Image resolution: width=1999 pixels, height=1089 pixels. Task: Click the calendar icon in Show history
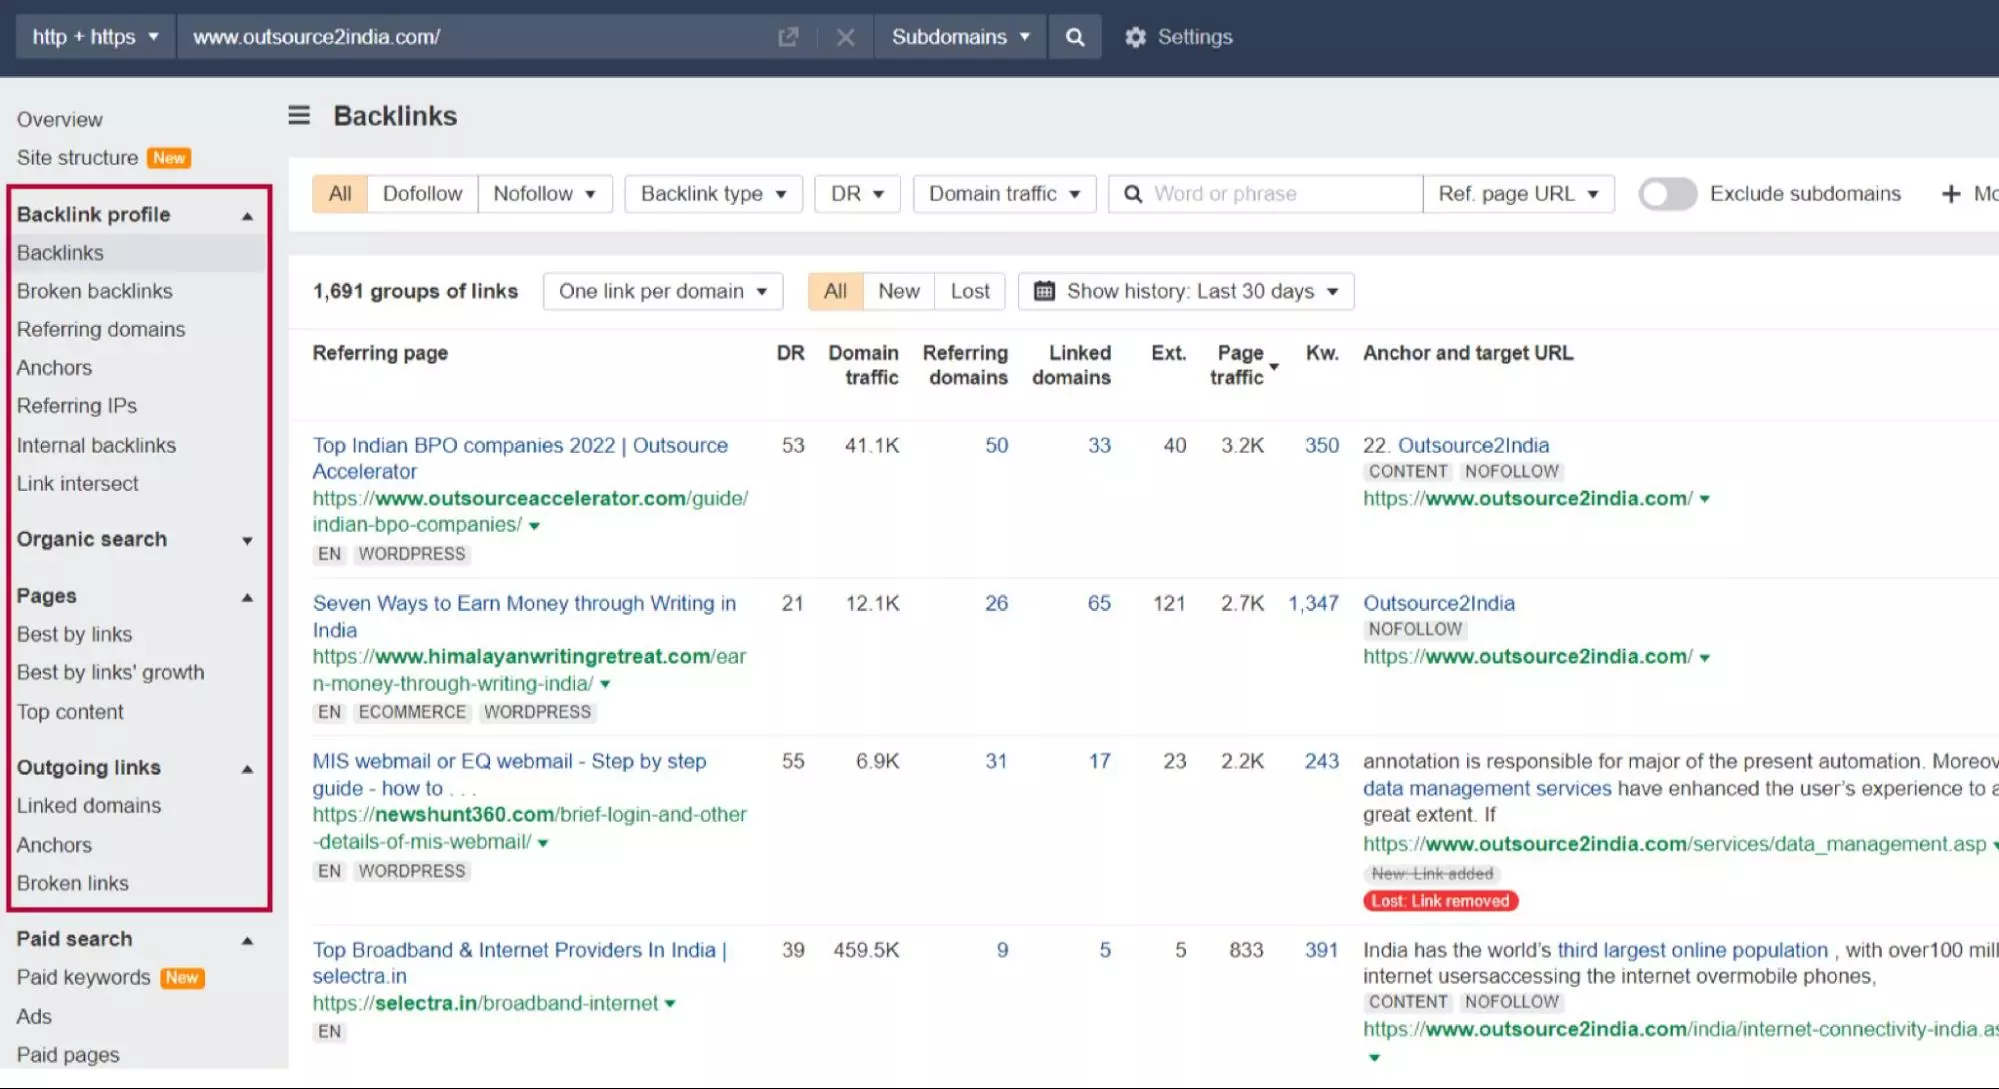tap(1044, 291)
